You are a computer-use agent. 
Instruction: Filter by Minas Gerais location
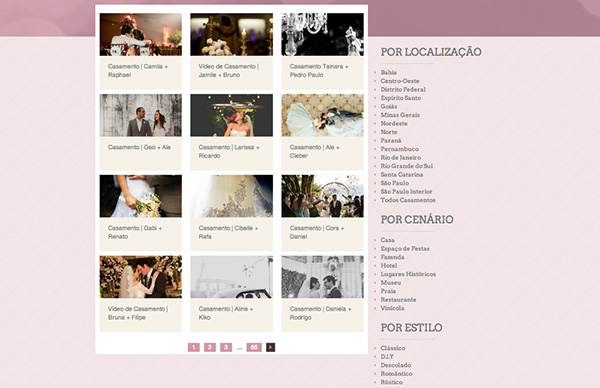tap(400, 115)
